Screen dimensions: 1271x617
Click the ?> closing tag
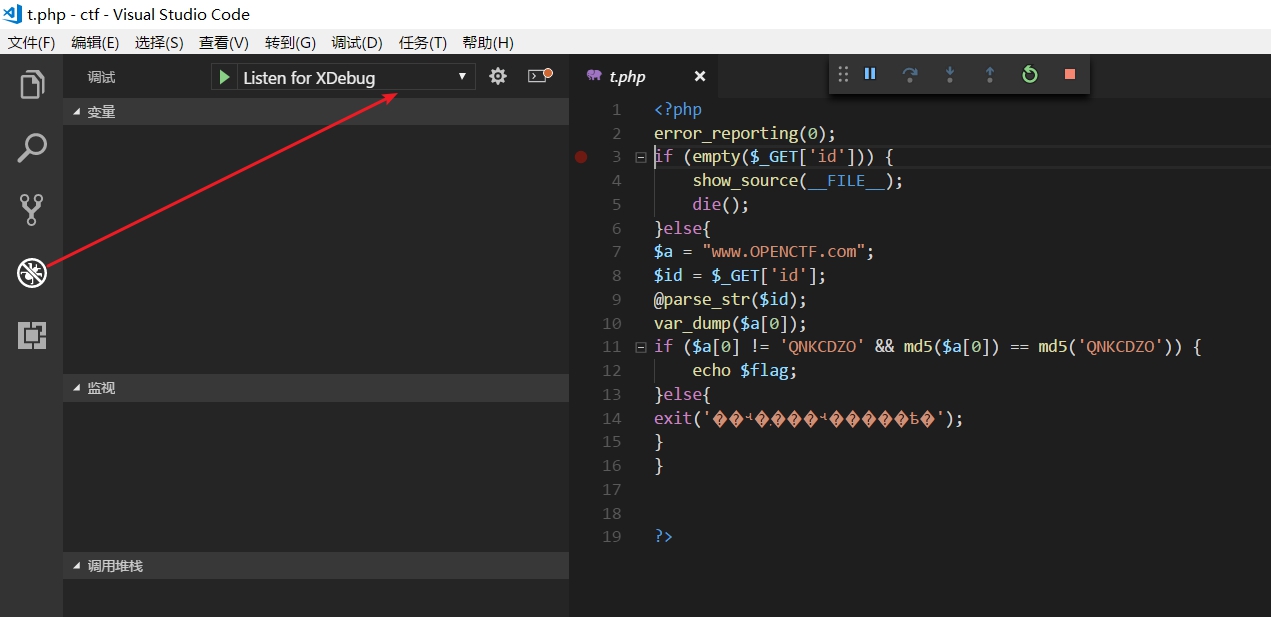tap(663, 537)
